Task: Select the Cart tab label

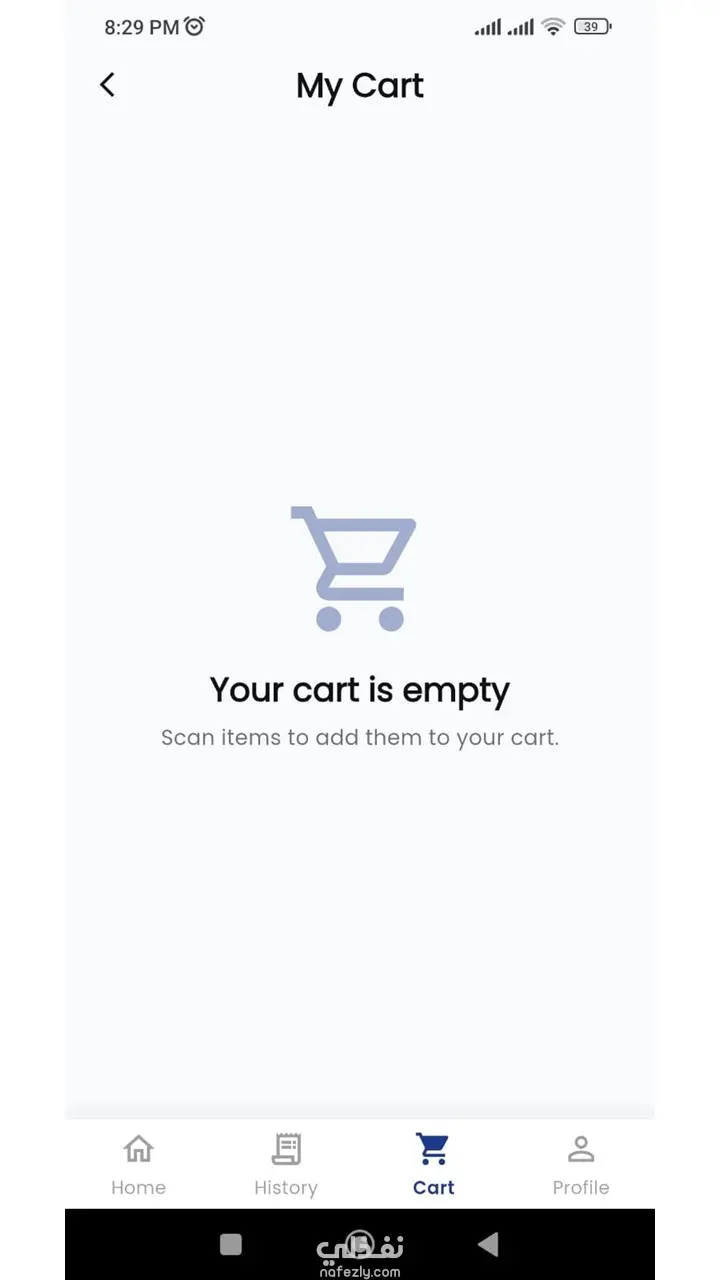Action: click(433, 1188)
